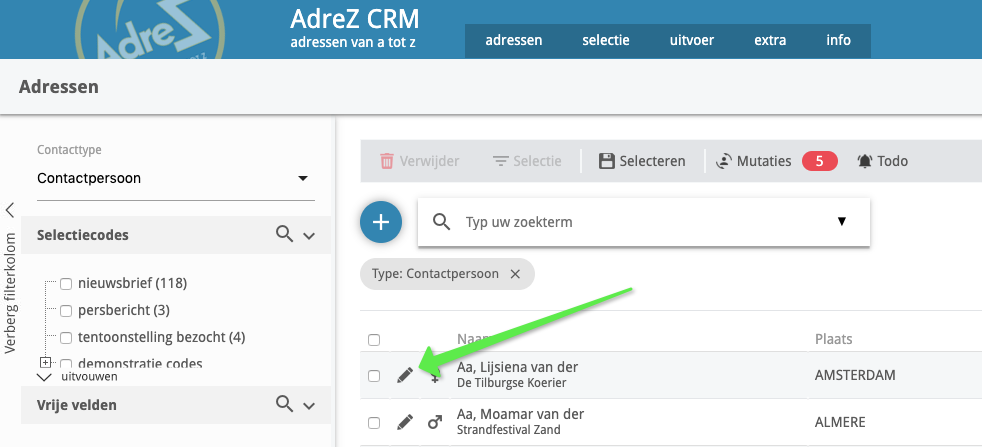
Task: Click the male gender icon for Moamar
Action: tap(435, 422)
